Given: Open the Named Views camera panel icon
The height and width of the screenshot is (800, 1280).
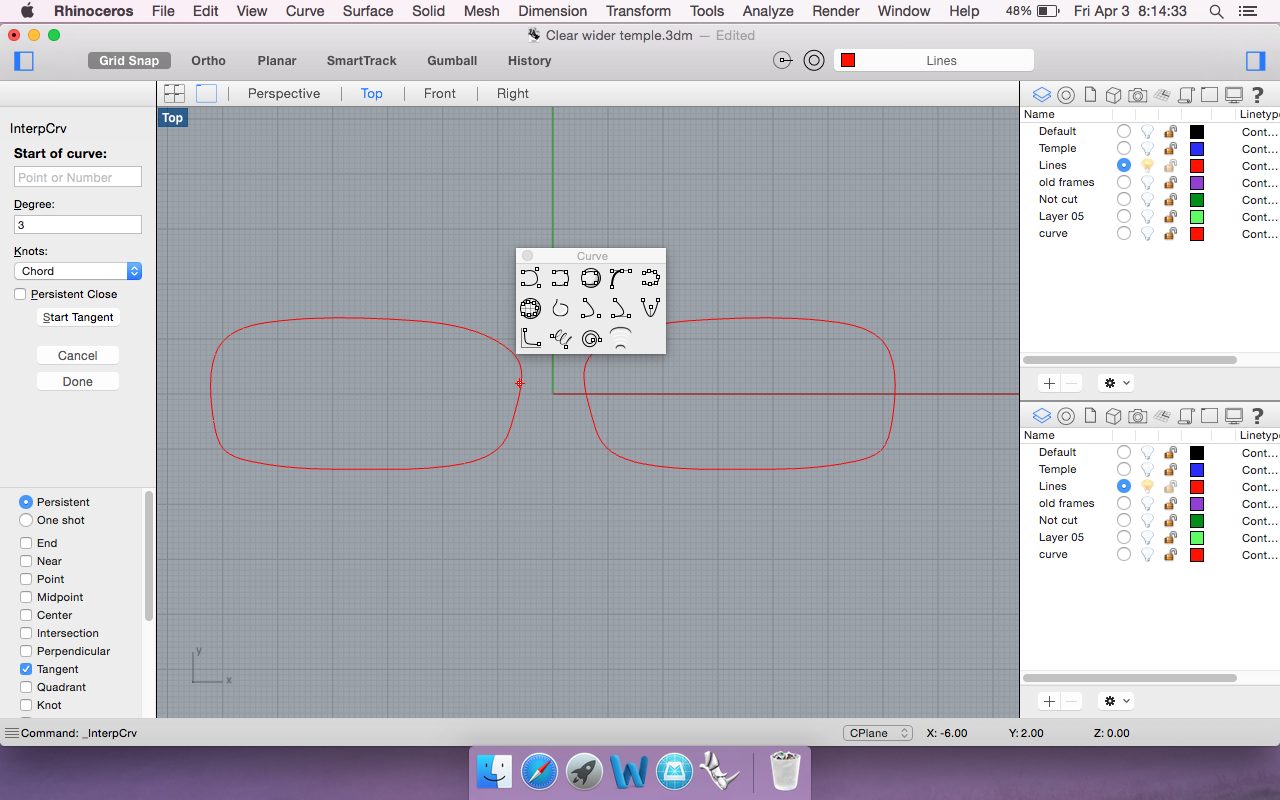Looking at the screenshot, I should click(1137, 94).
